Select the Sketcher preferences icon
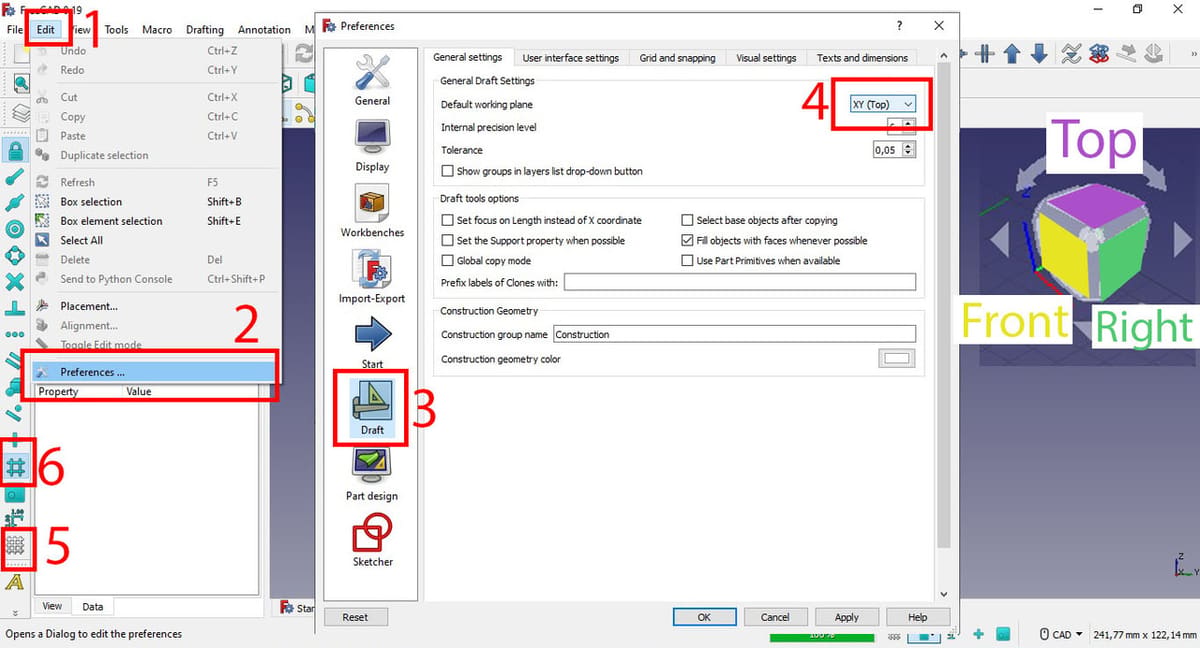1200x648 pixels. (x=372, y=540)
